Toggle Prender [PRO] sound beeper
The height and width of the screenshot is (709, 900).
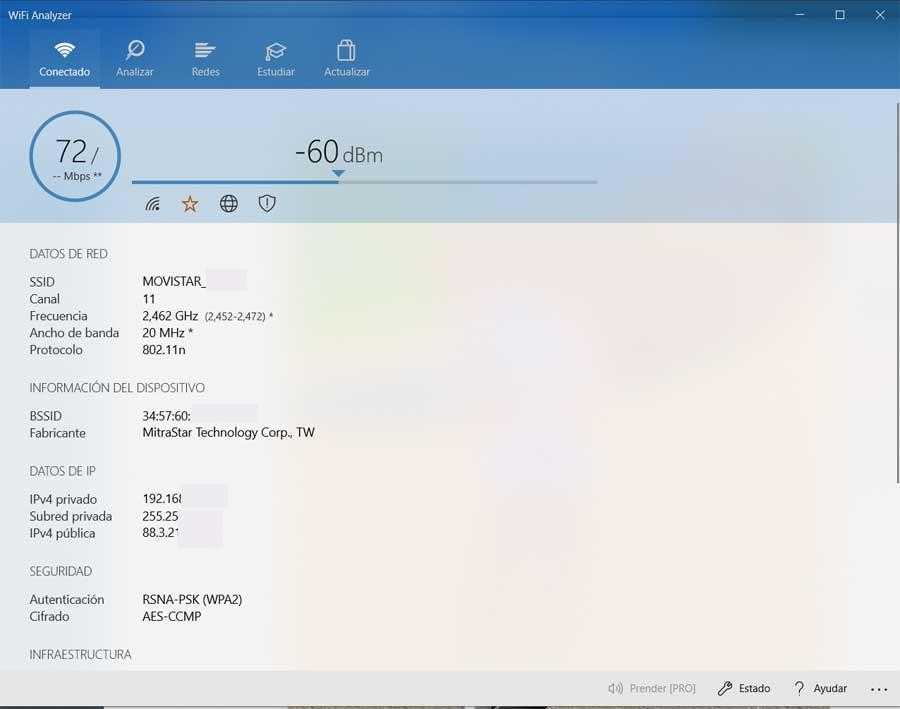point(651,688)
